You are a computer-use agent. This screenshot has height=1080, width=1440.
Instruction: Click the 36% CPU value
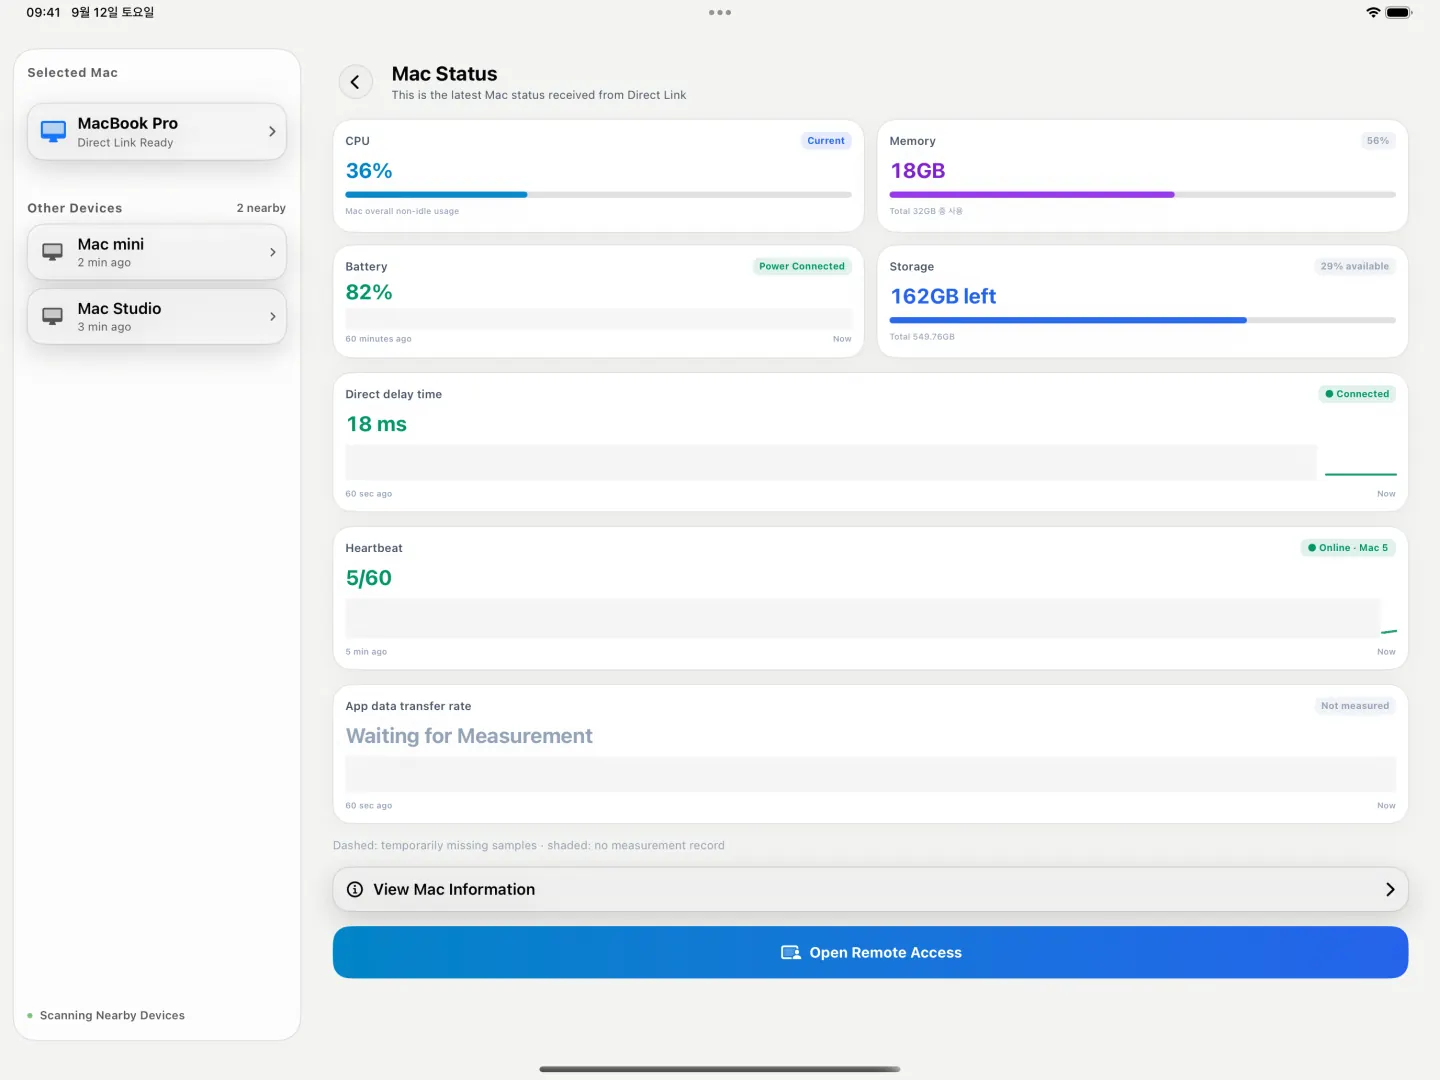click(369, 171)
